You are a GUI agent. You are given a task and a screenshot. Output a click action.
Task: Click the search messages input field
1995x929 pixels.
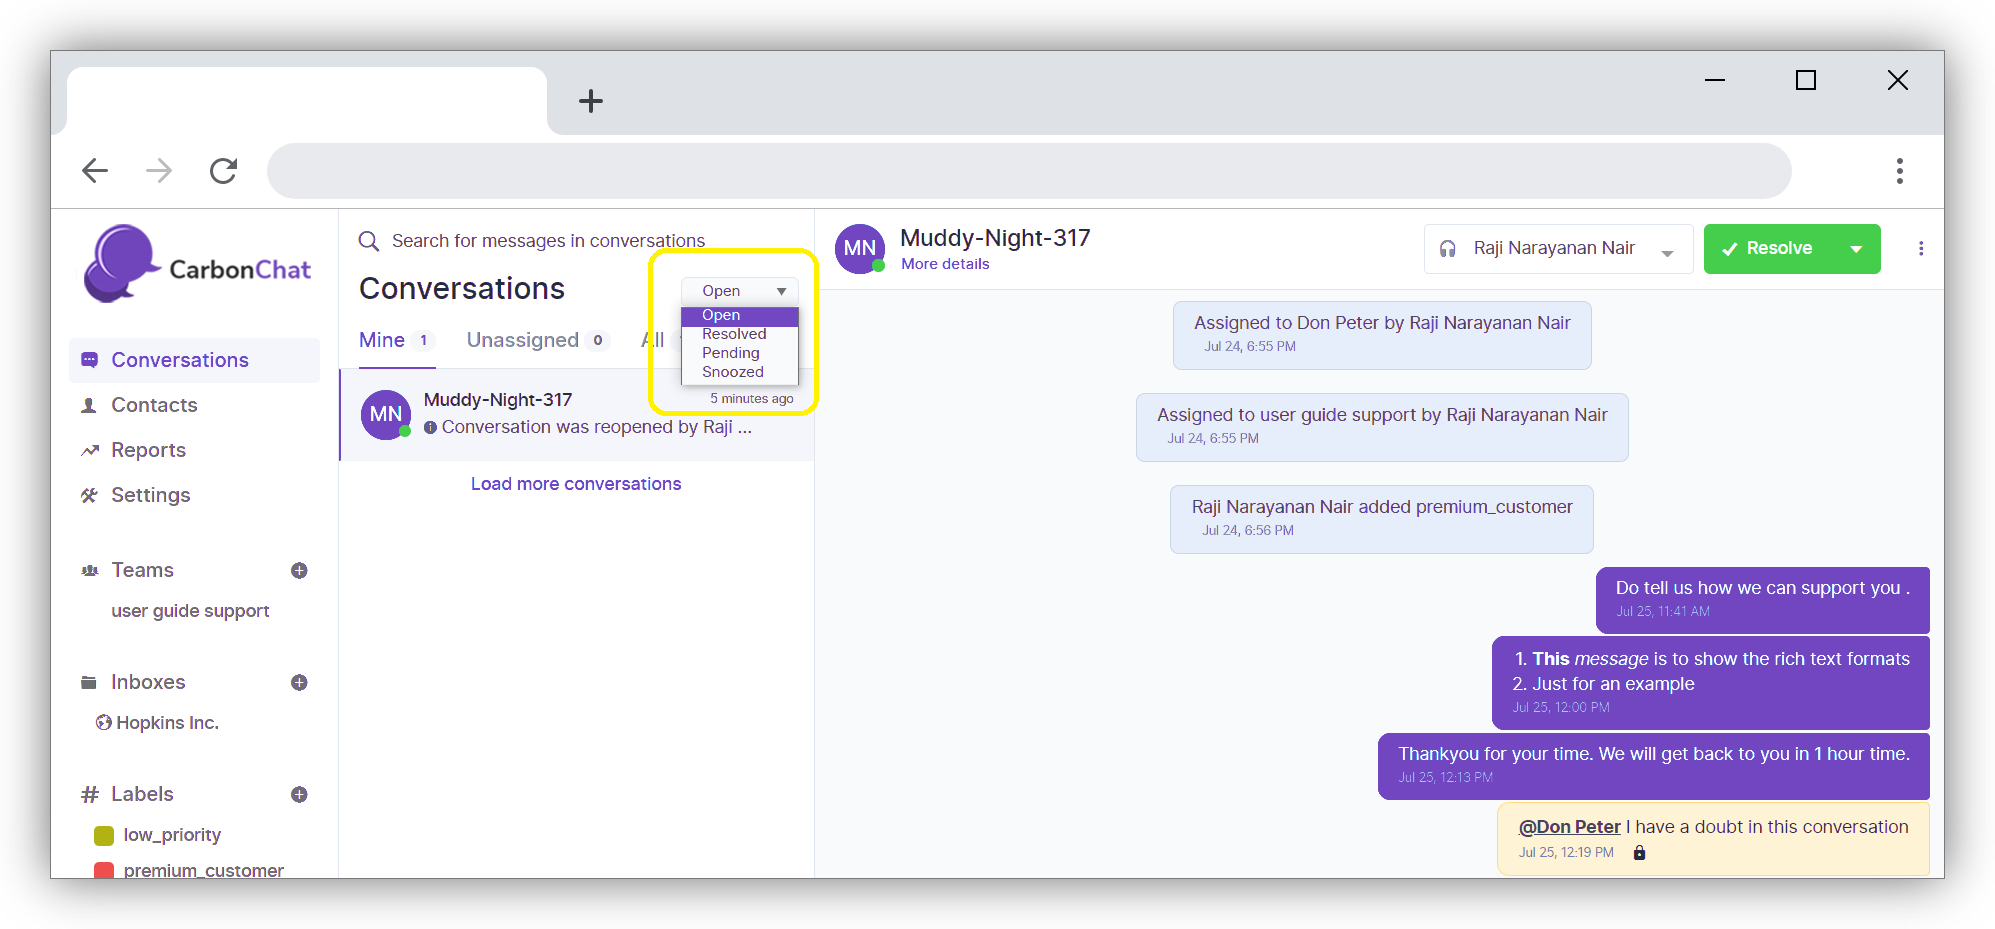548,242
